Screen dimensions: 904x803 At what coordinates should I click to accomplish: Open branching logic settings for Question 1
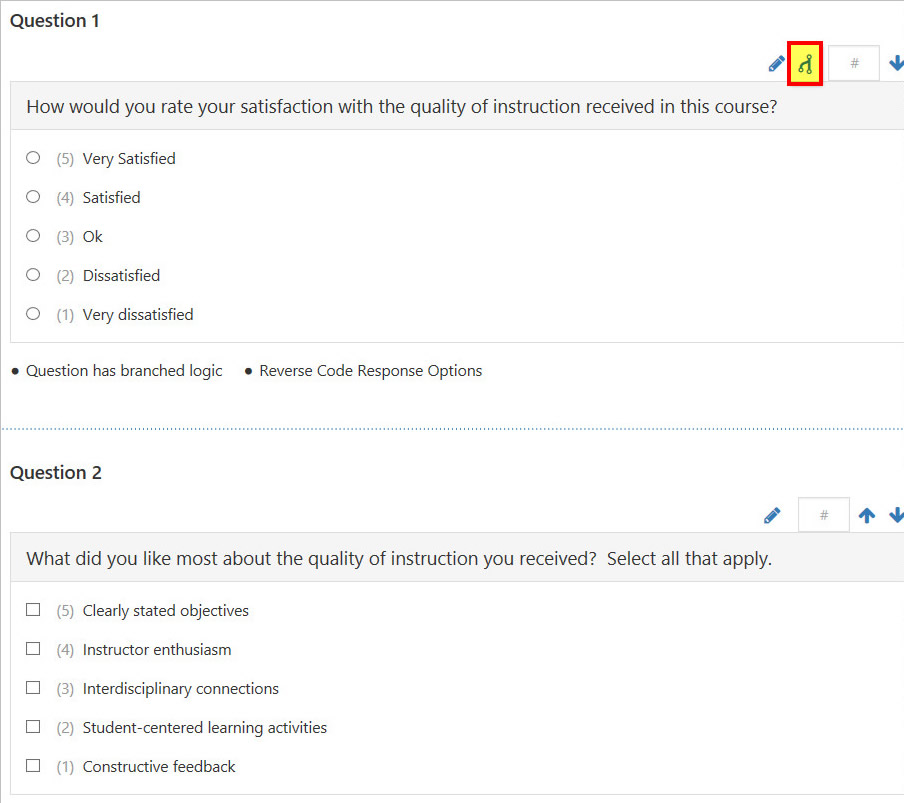pos(805,62)
